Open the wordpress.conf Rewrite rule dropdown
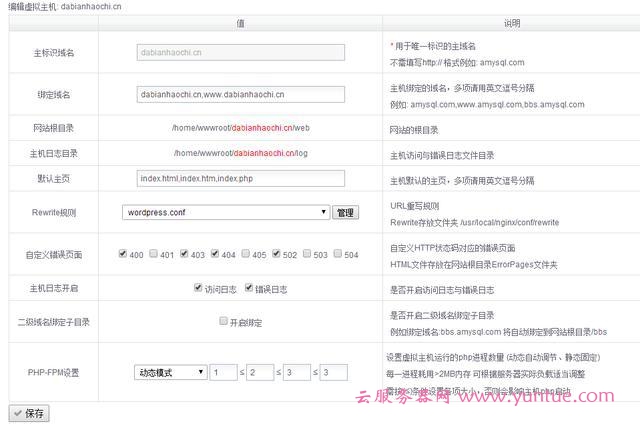This screenshot has height=432, width=640. (x=226, y=213)
